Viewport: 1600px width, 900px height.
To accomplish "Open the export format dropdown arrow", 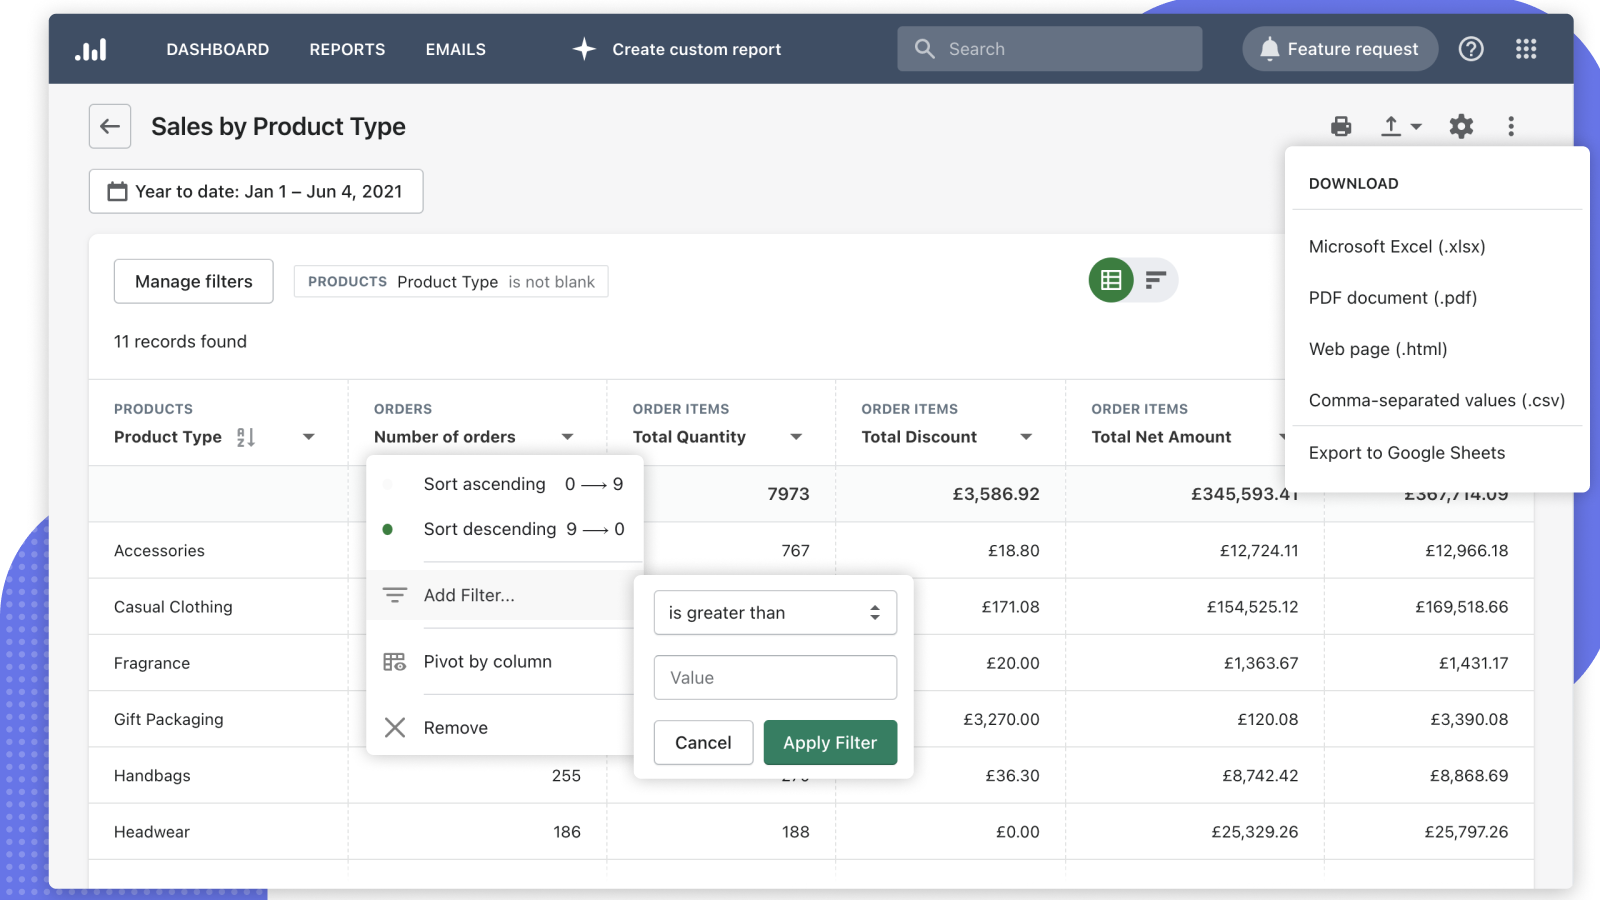I will [1415, 126].
